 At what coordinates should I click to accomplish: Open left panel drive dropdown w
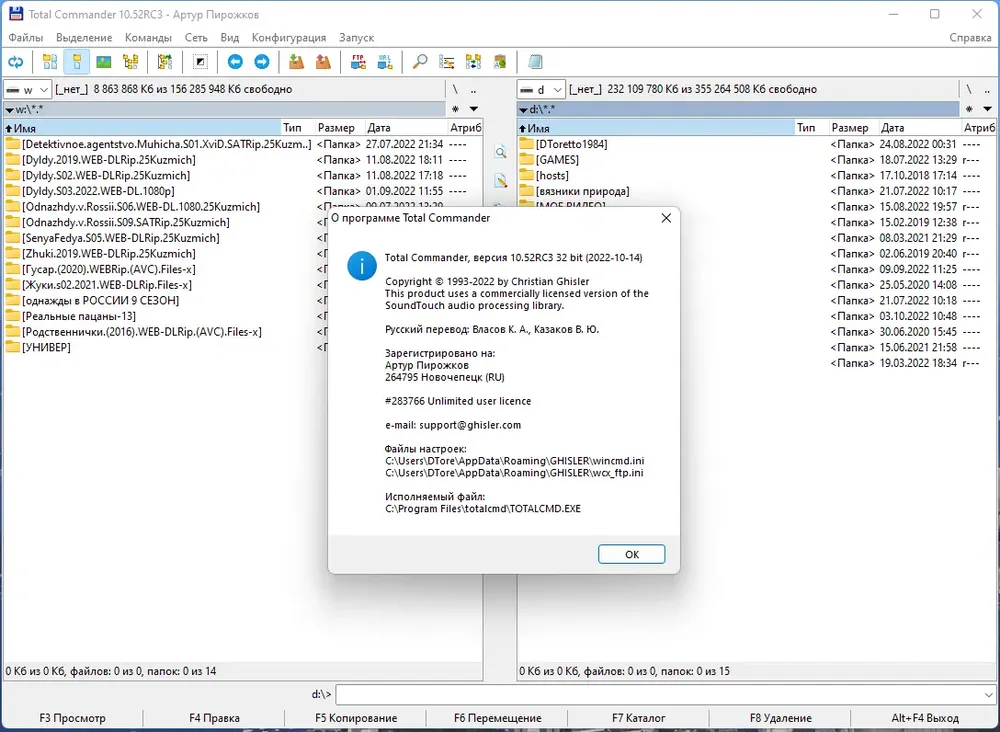click(27, 89)
